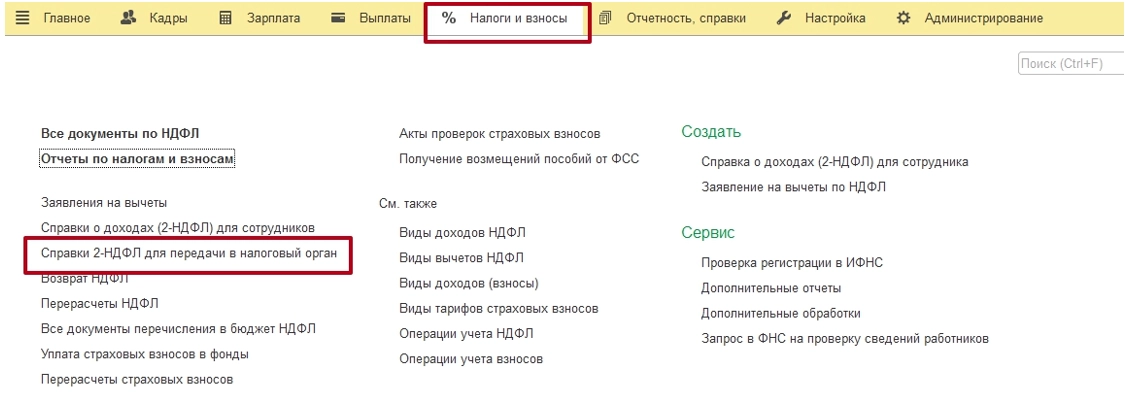Open the Настройка section
The height and width of the screenshot is (397, 1125).
(x=835, y=18)
